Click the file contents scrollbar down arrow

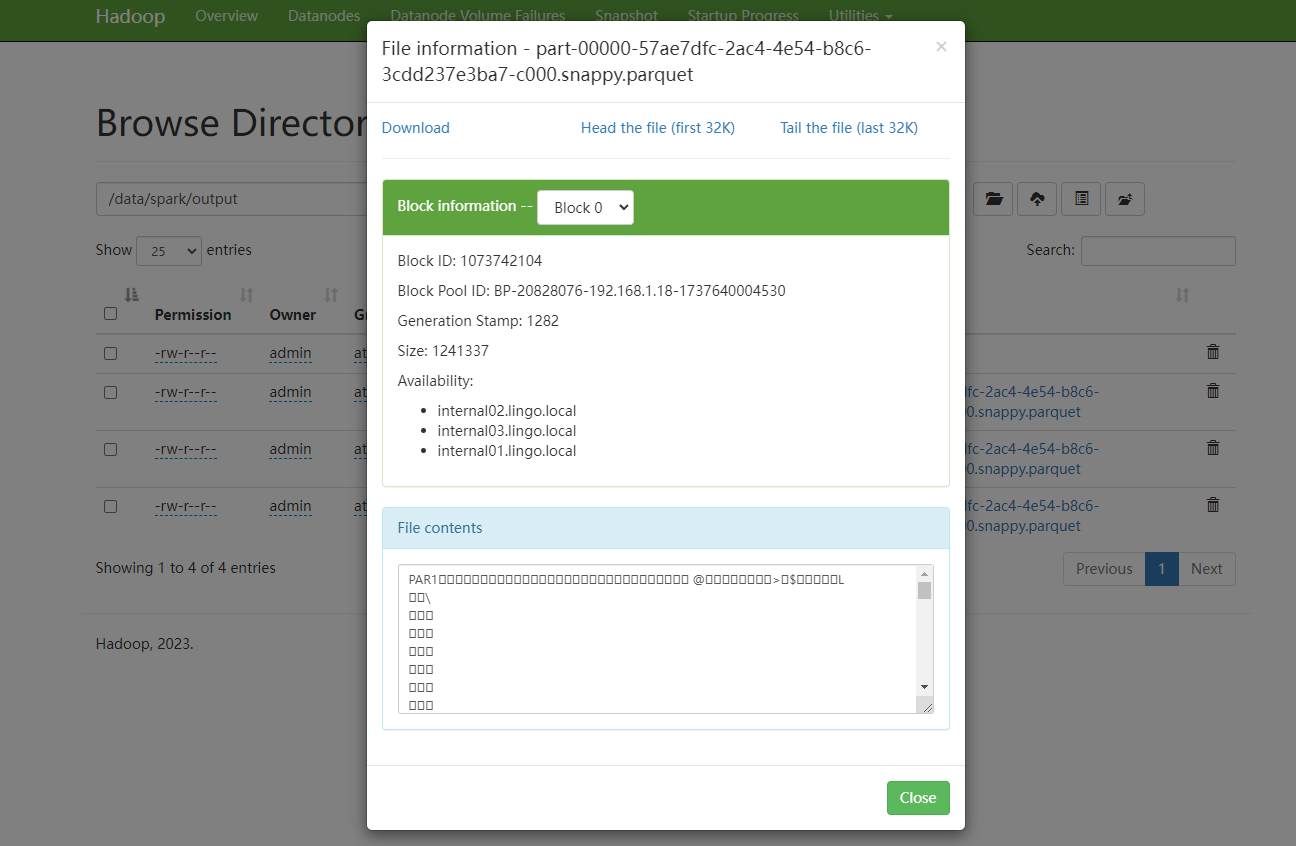[924, 687]
